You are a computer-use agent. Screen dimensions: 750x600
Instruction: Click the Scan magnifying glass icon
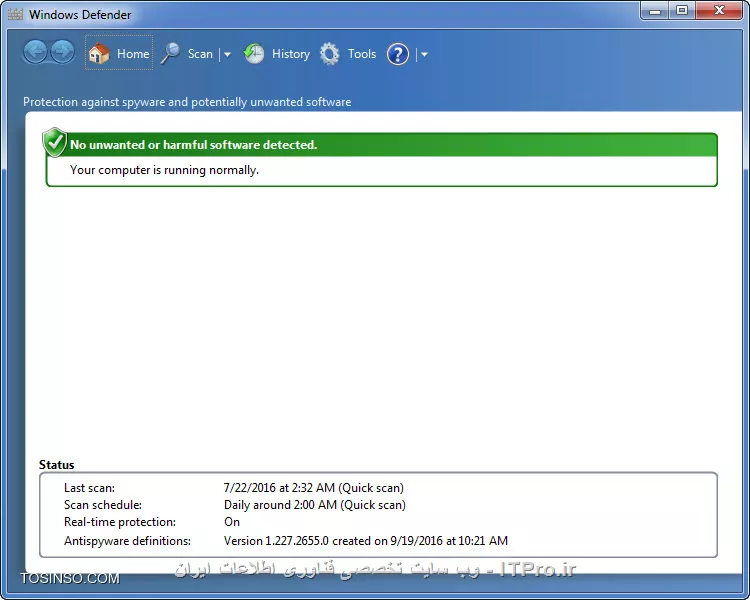tap(170, 53)
